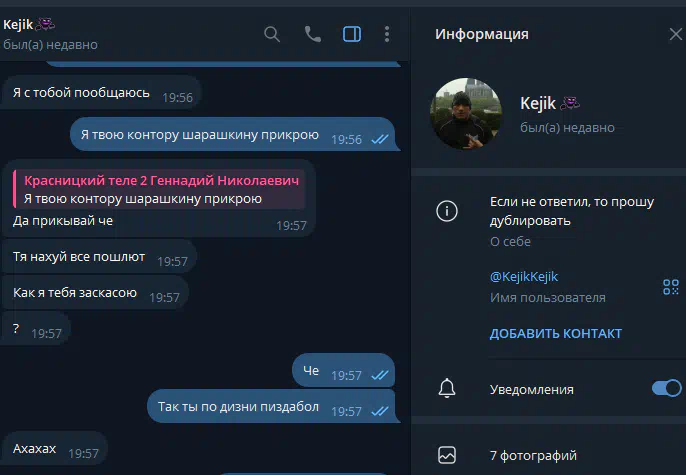Viewport: 686px width, 475px height.
Task: Open Kejik's profile photo
Action: point(466,114)
